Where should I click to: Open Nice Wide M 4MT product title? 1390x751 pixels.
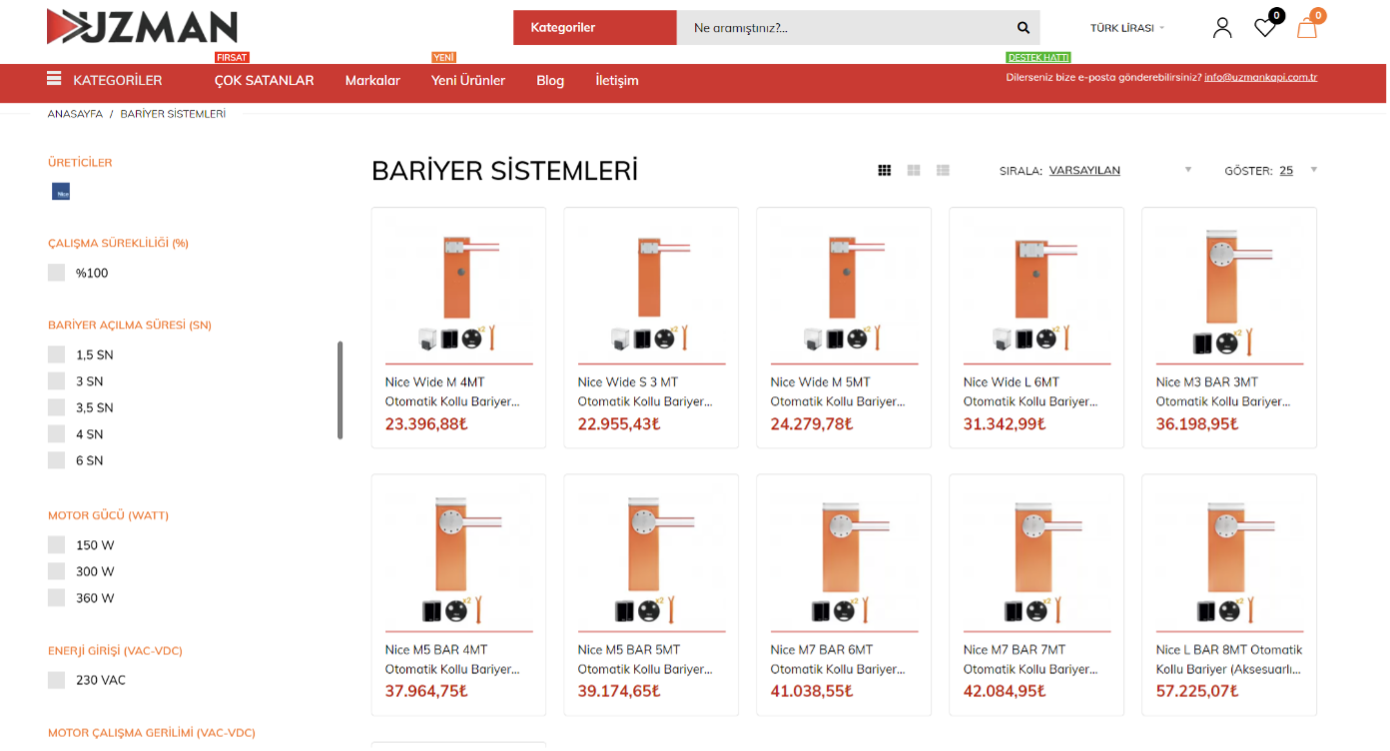coord(453,392)
